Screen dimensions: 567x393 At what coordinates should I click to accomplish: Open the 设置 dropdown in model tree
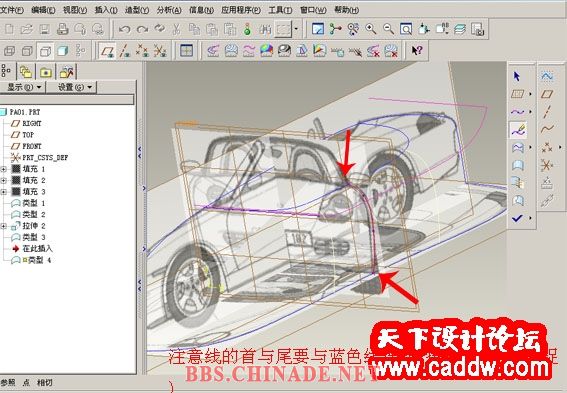click(x=72, y=87)
